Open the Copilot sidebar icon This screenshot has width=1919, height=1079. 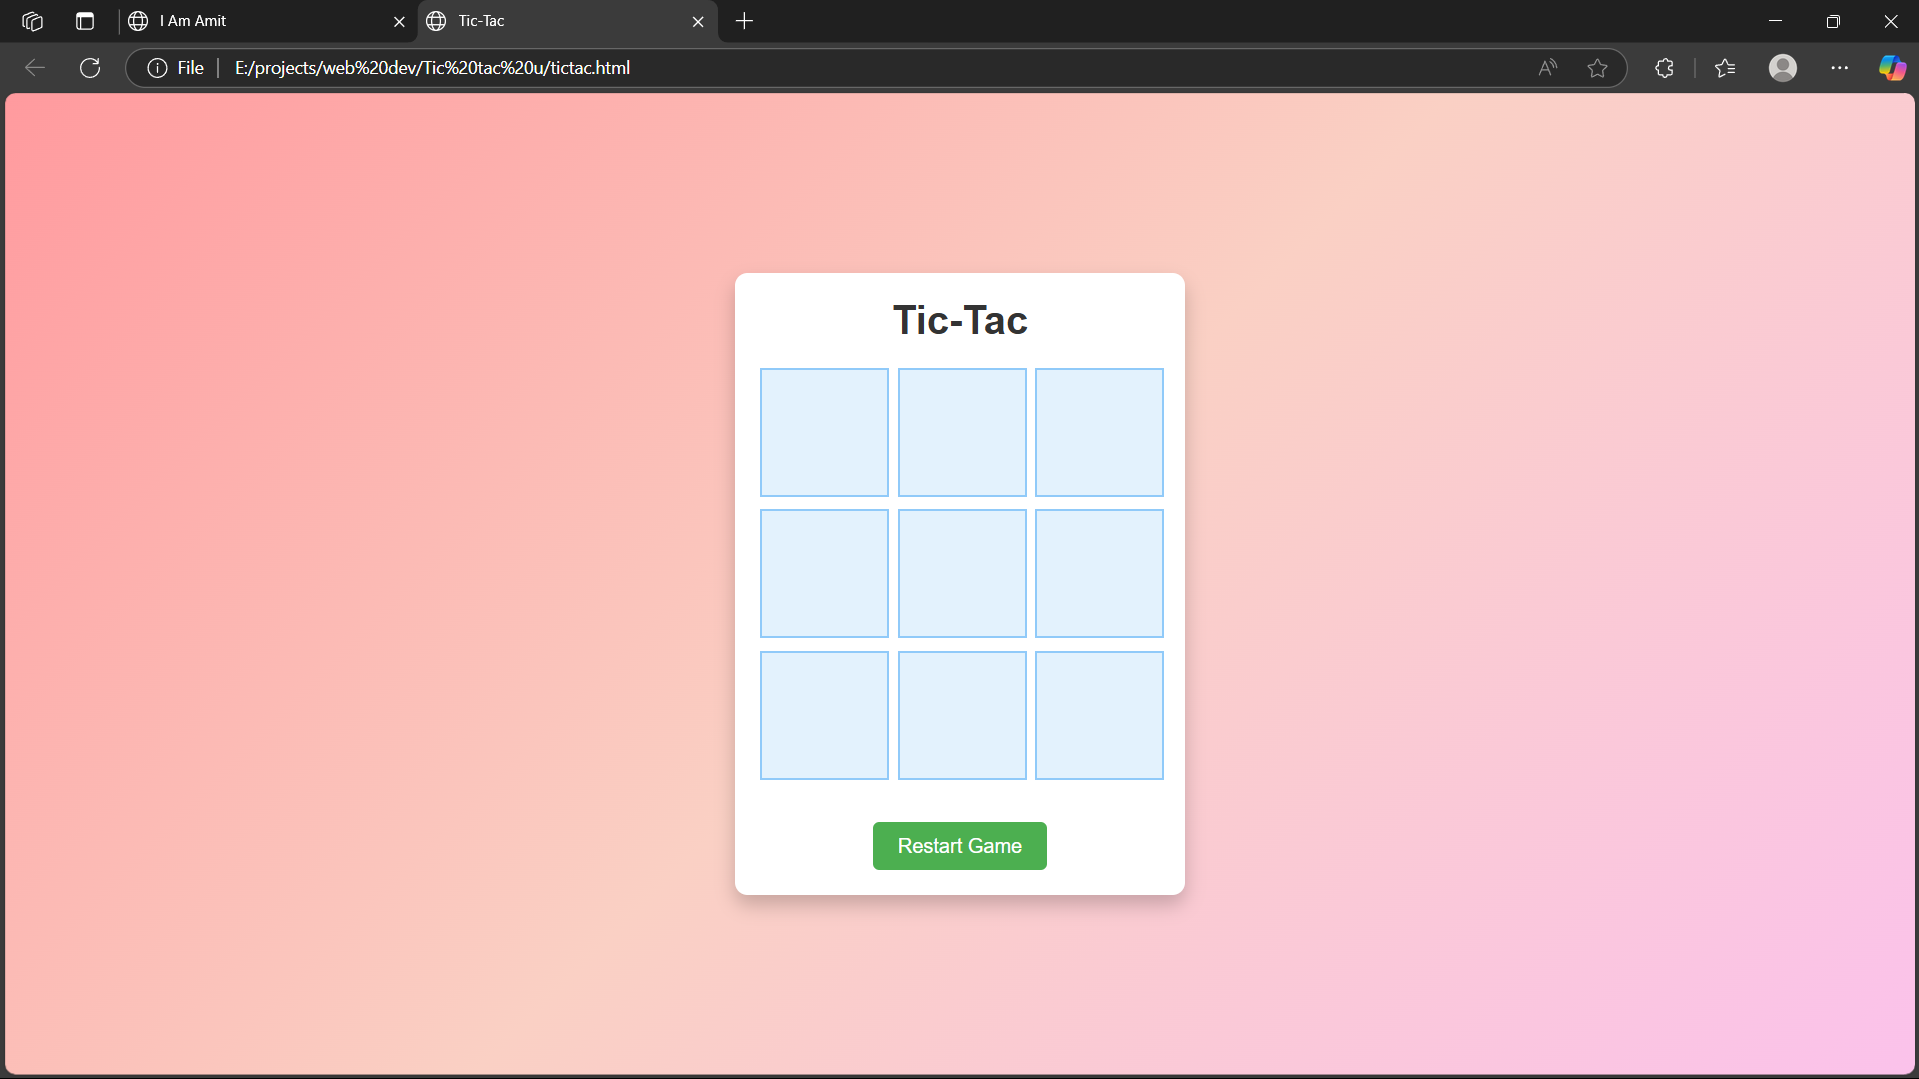click(1891, 68)
